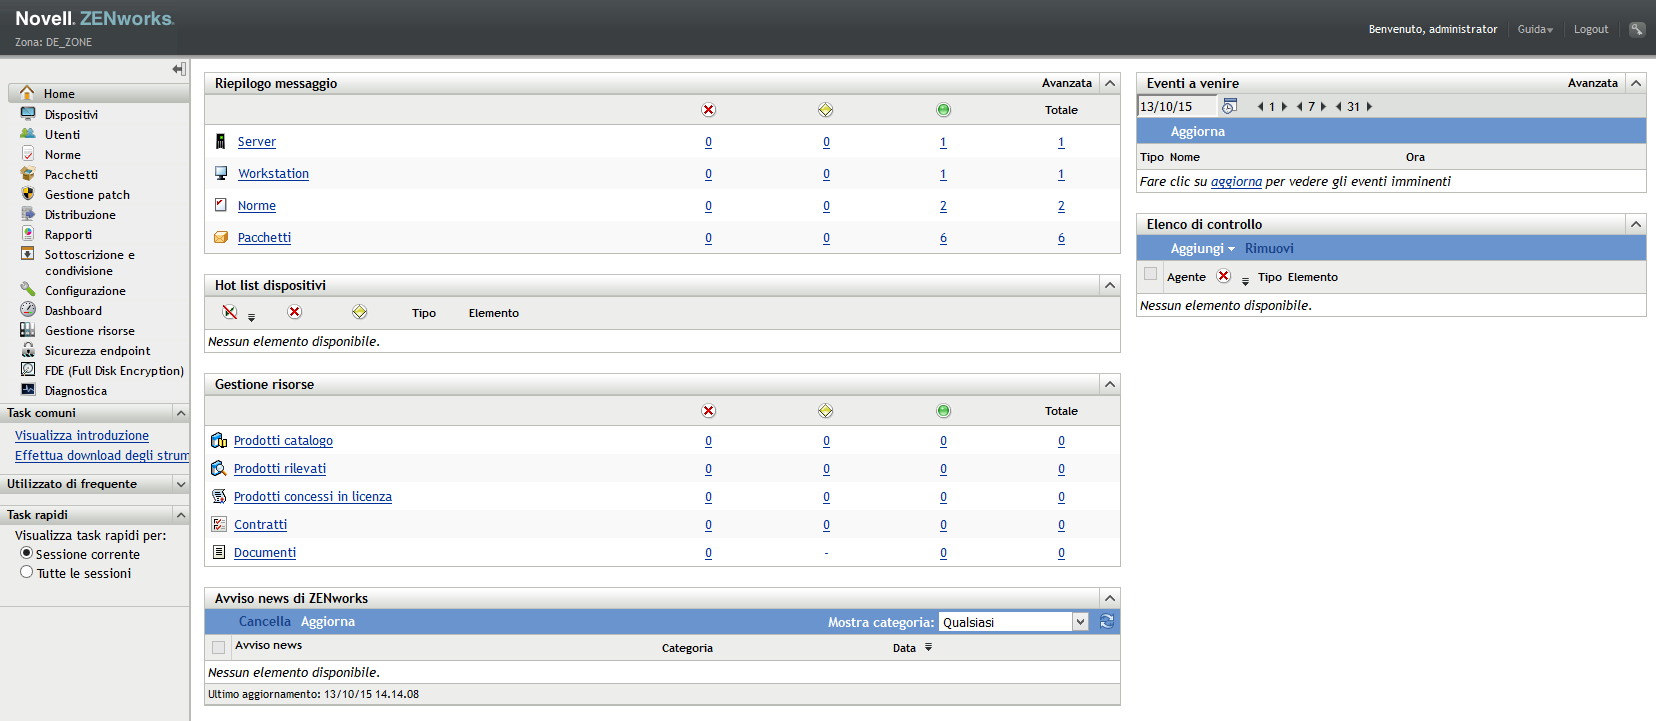Screen dimensions: 1656x721
Task: Click Effettua download degli strumenti link
Action: tap(102, 455)
